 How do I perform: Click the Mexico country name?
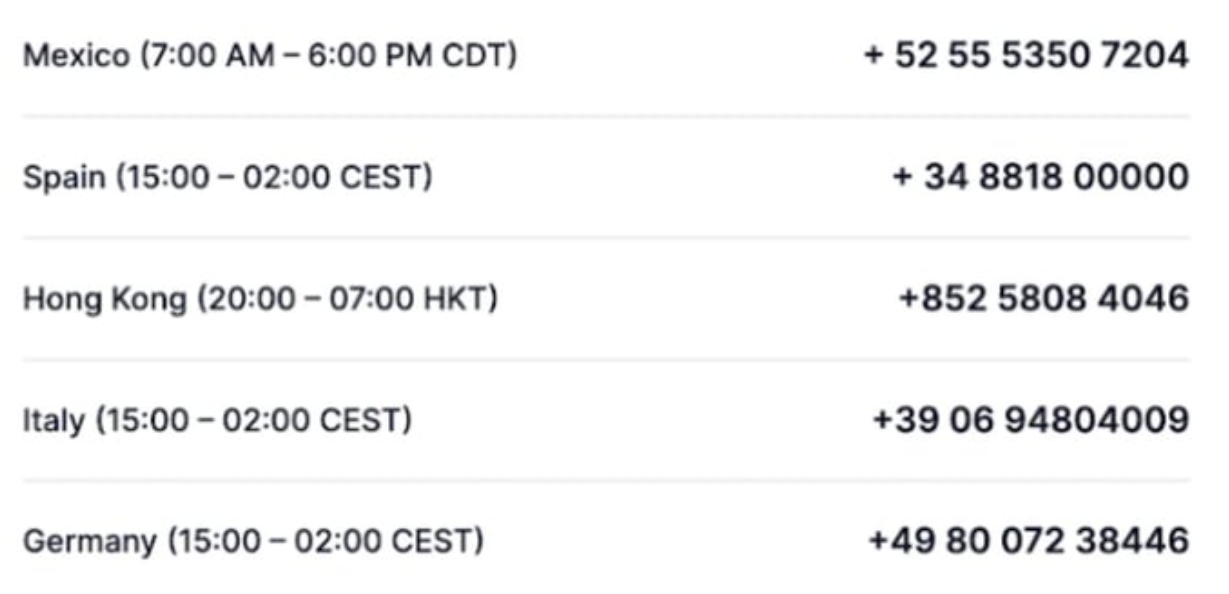(76, 56)
